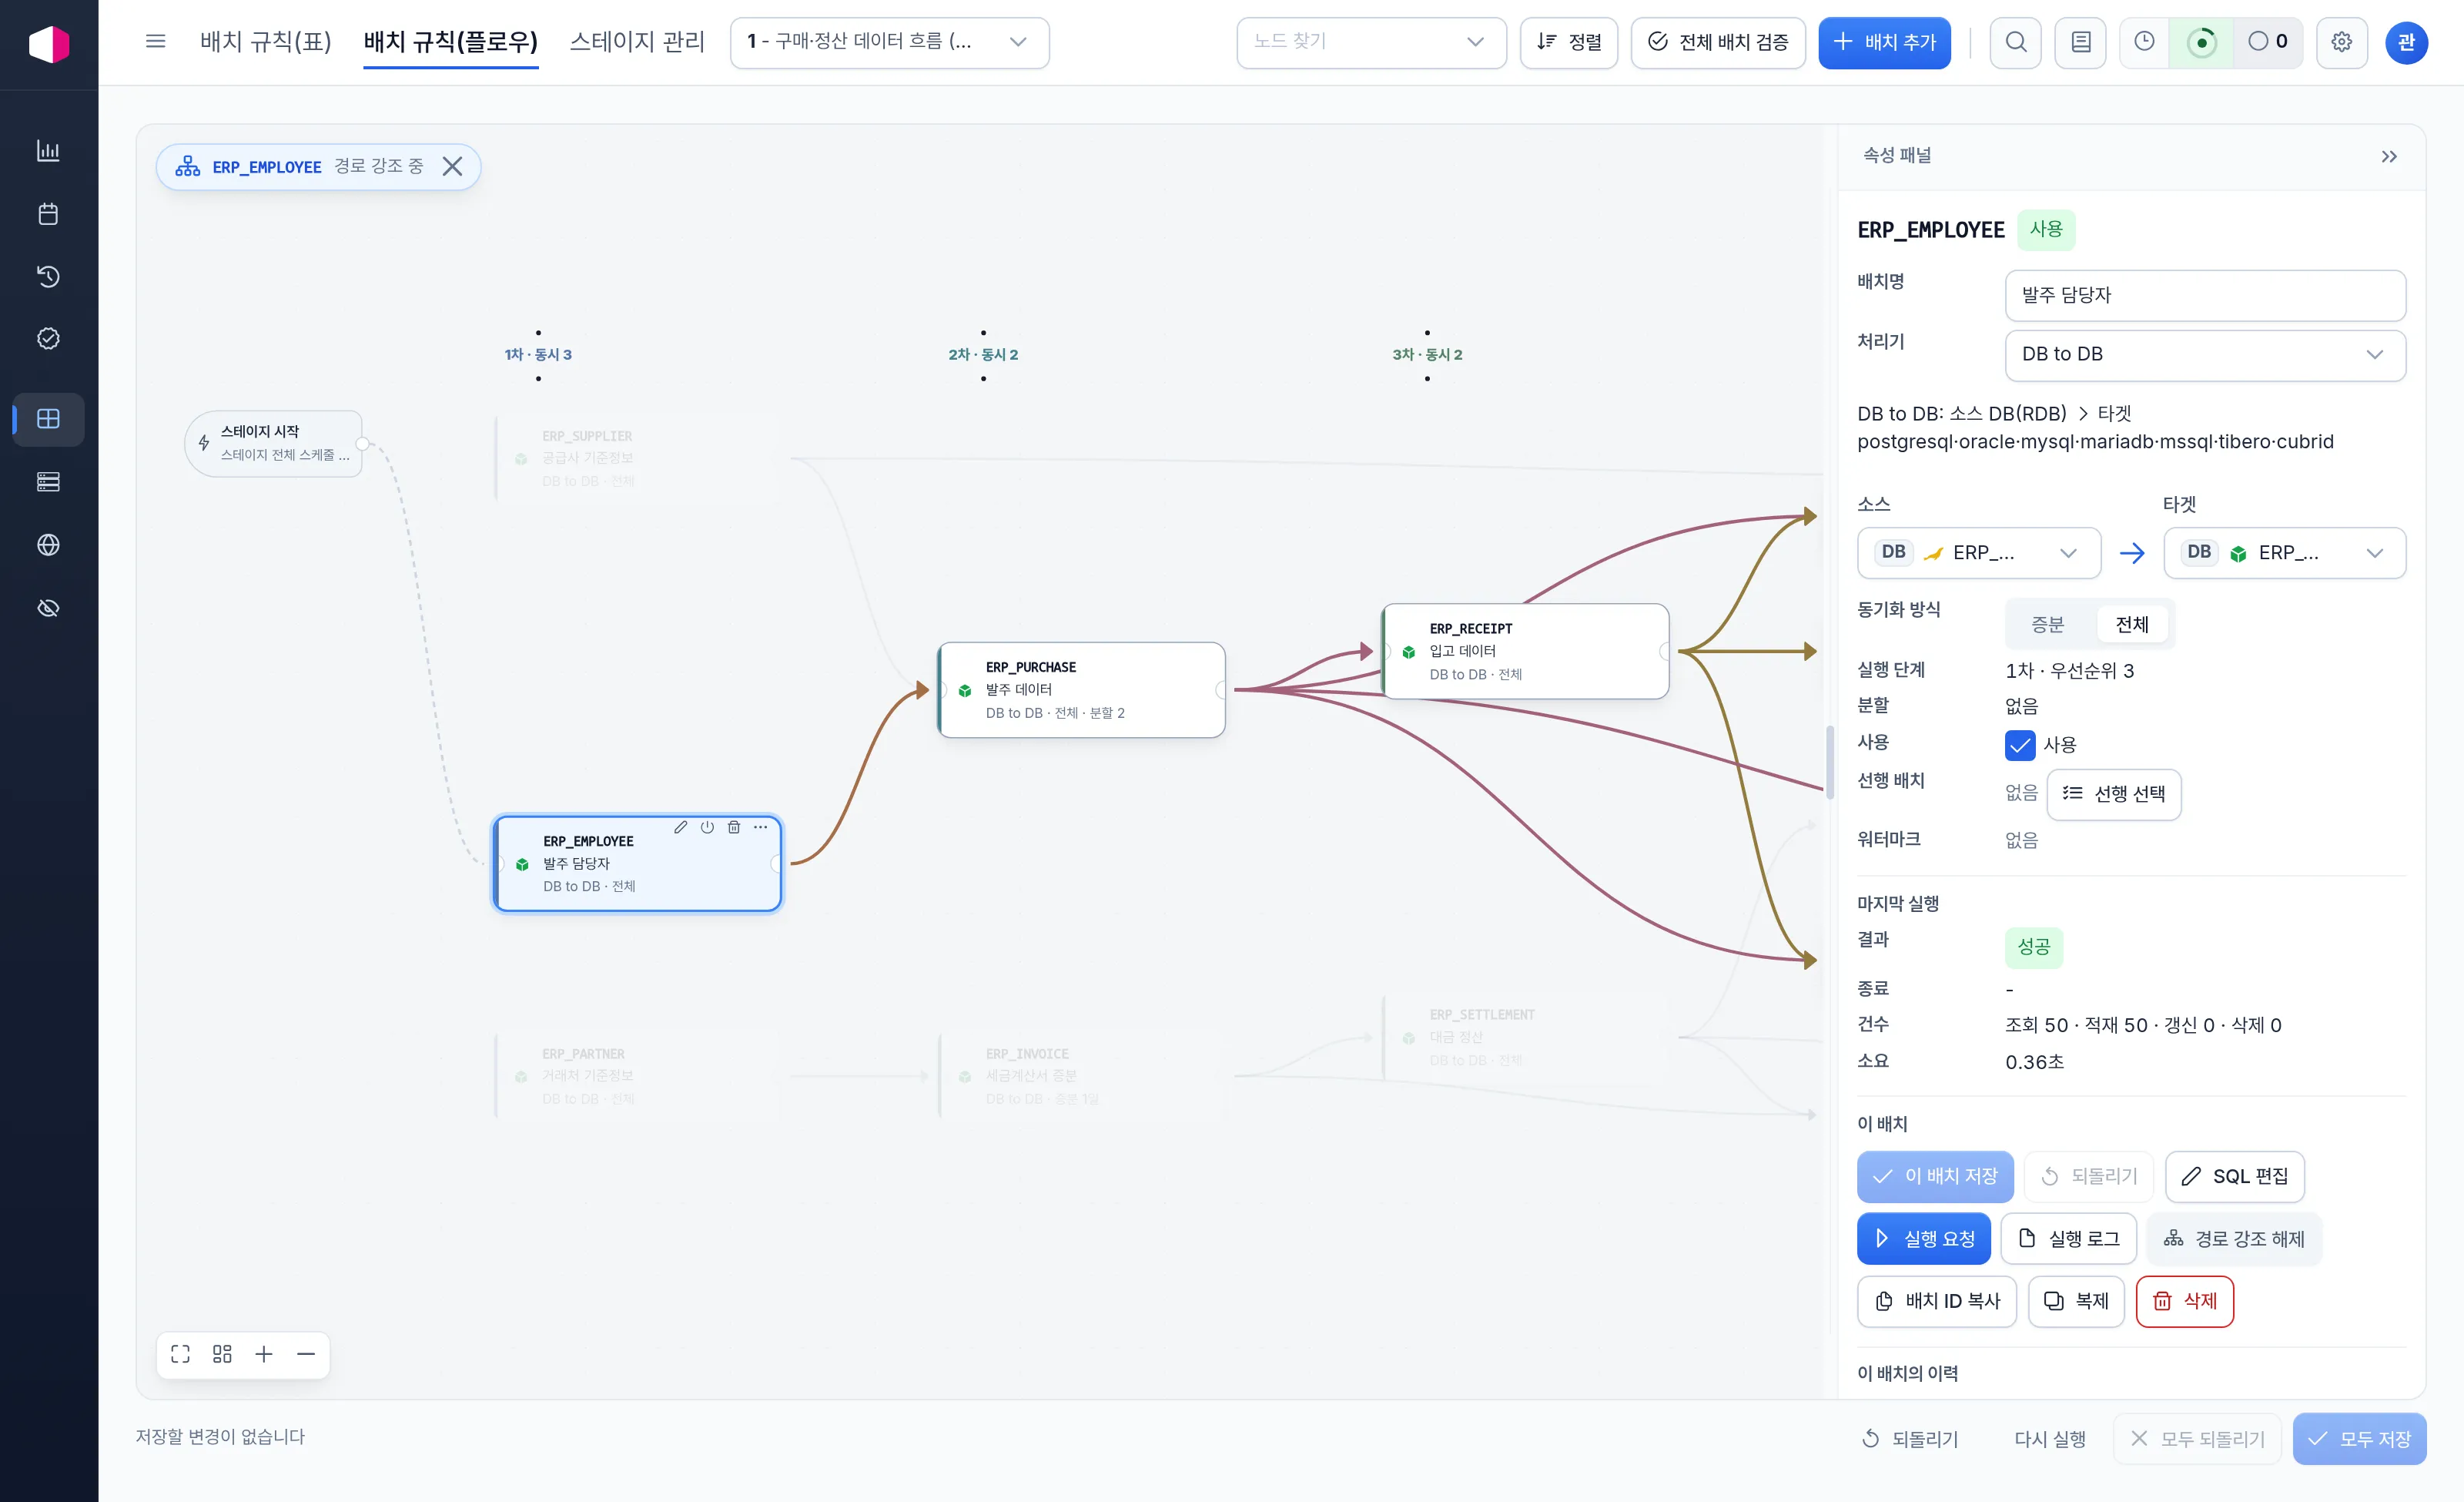Click the hidden-eye sidebar icon
Viewport: 2464px width, 1502px height.
[x=48, y=608]
